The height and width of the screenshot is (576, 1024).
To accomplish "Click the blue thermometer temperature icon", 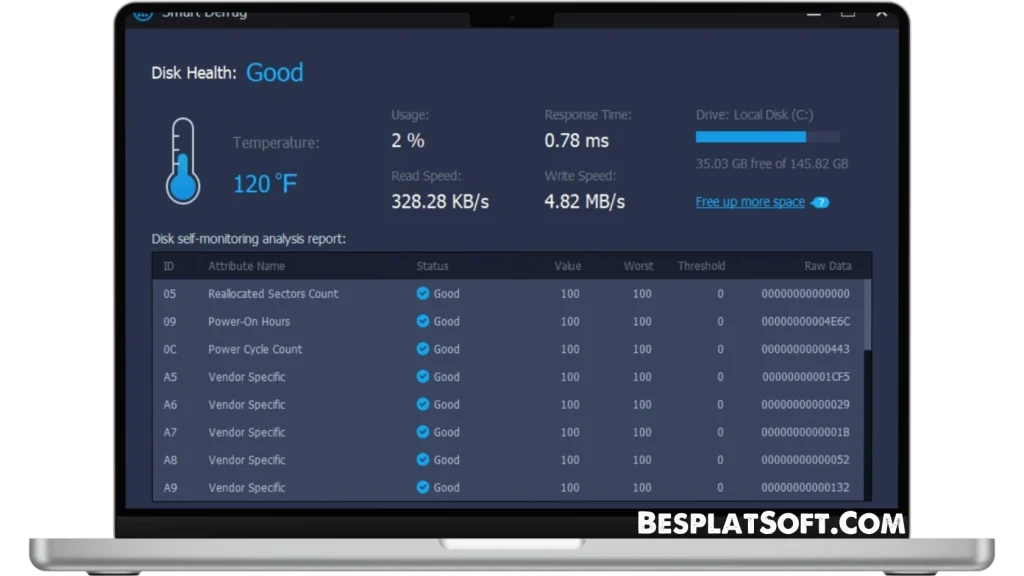I will pyautogui.click(x=182, y=160).
